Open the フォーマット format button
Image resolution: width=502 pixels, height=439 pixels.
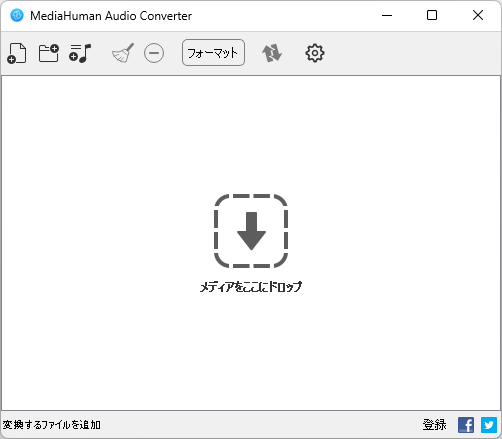click(213, 53)
